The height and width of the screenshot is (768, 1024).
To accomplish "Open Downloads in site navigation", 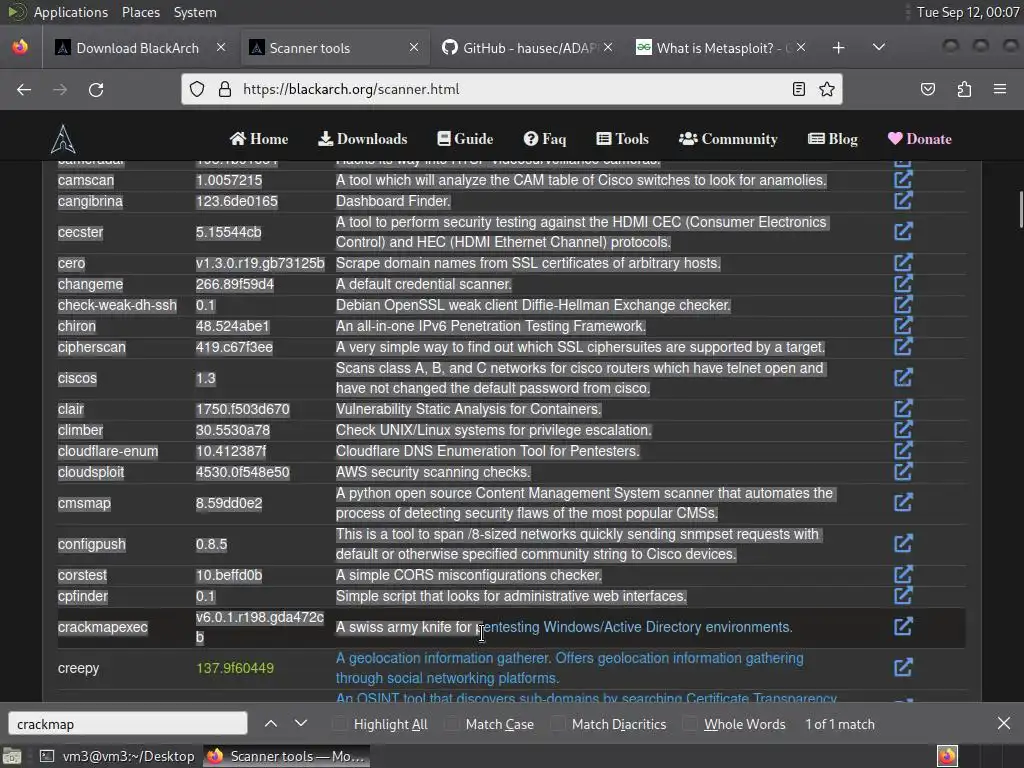I will tap(362, 139).
